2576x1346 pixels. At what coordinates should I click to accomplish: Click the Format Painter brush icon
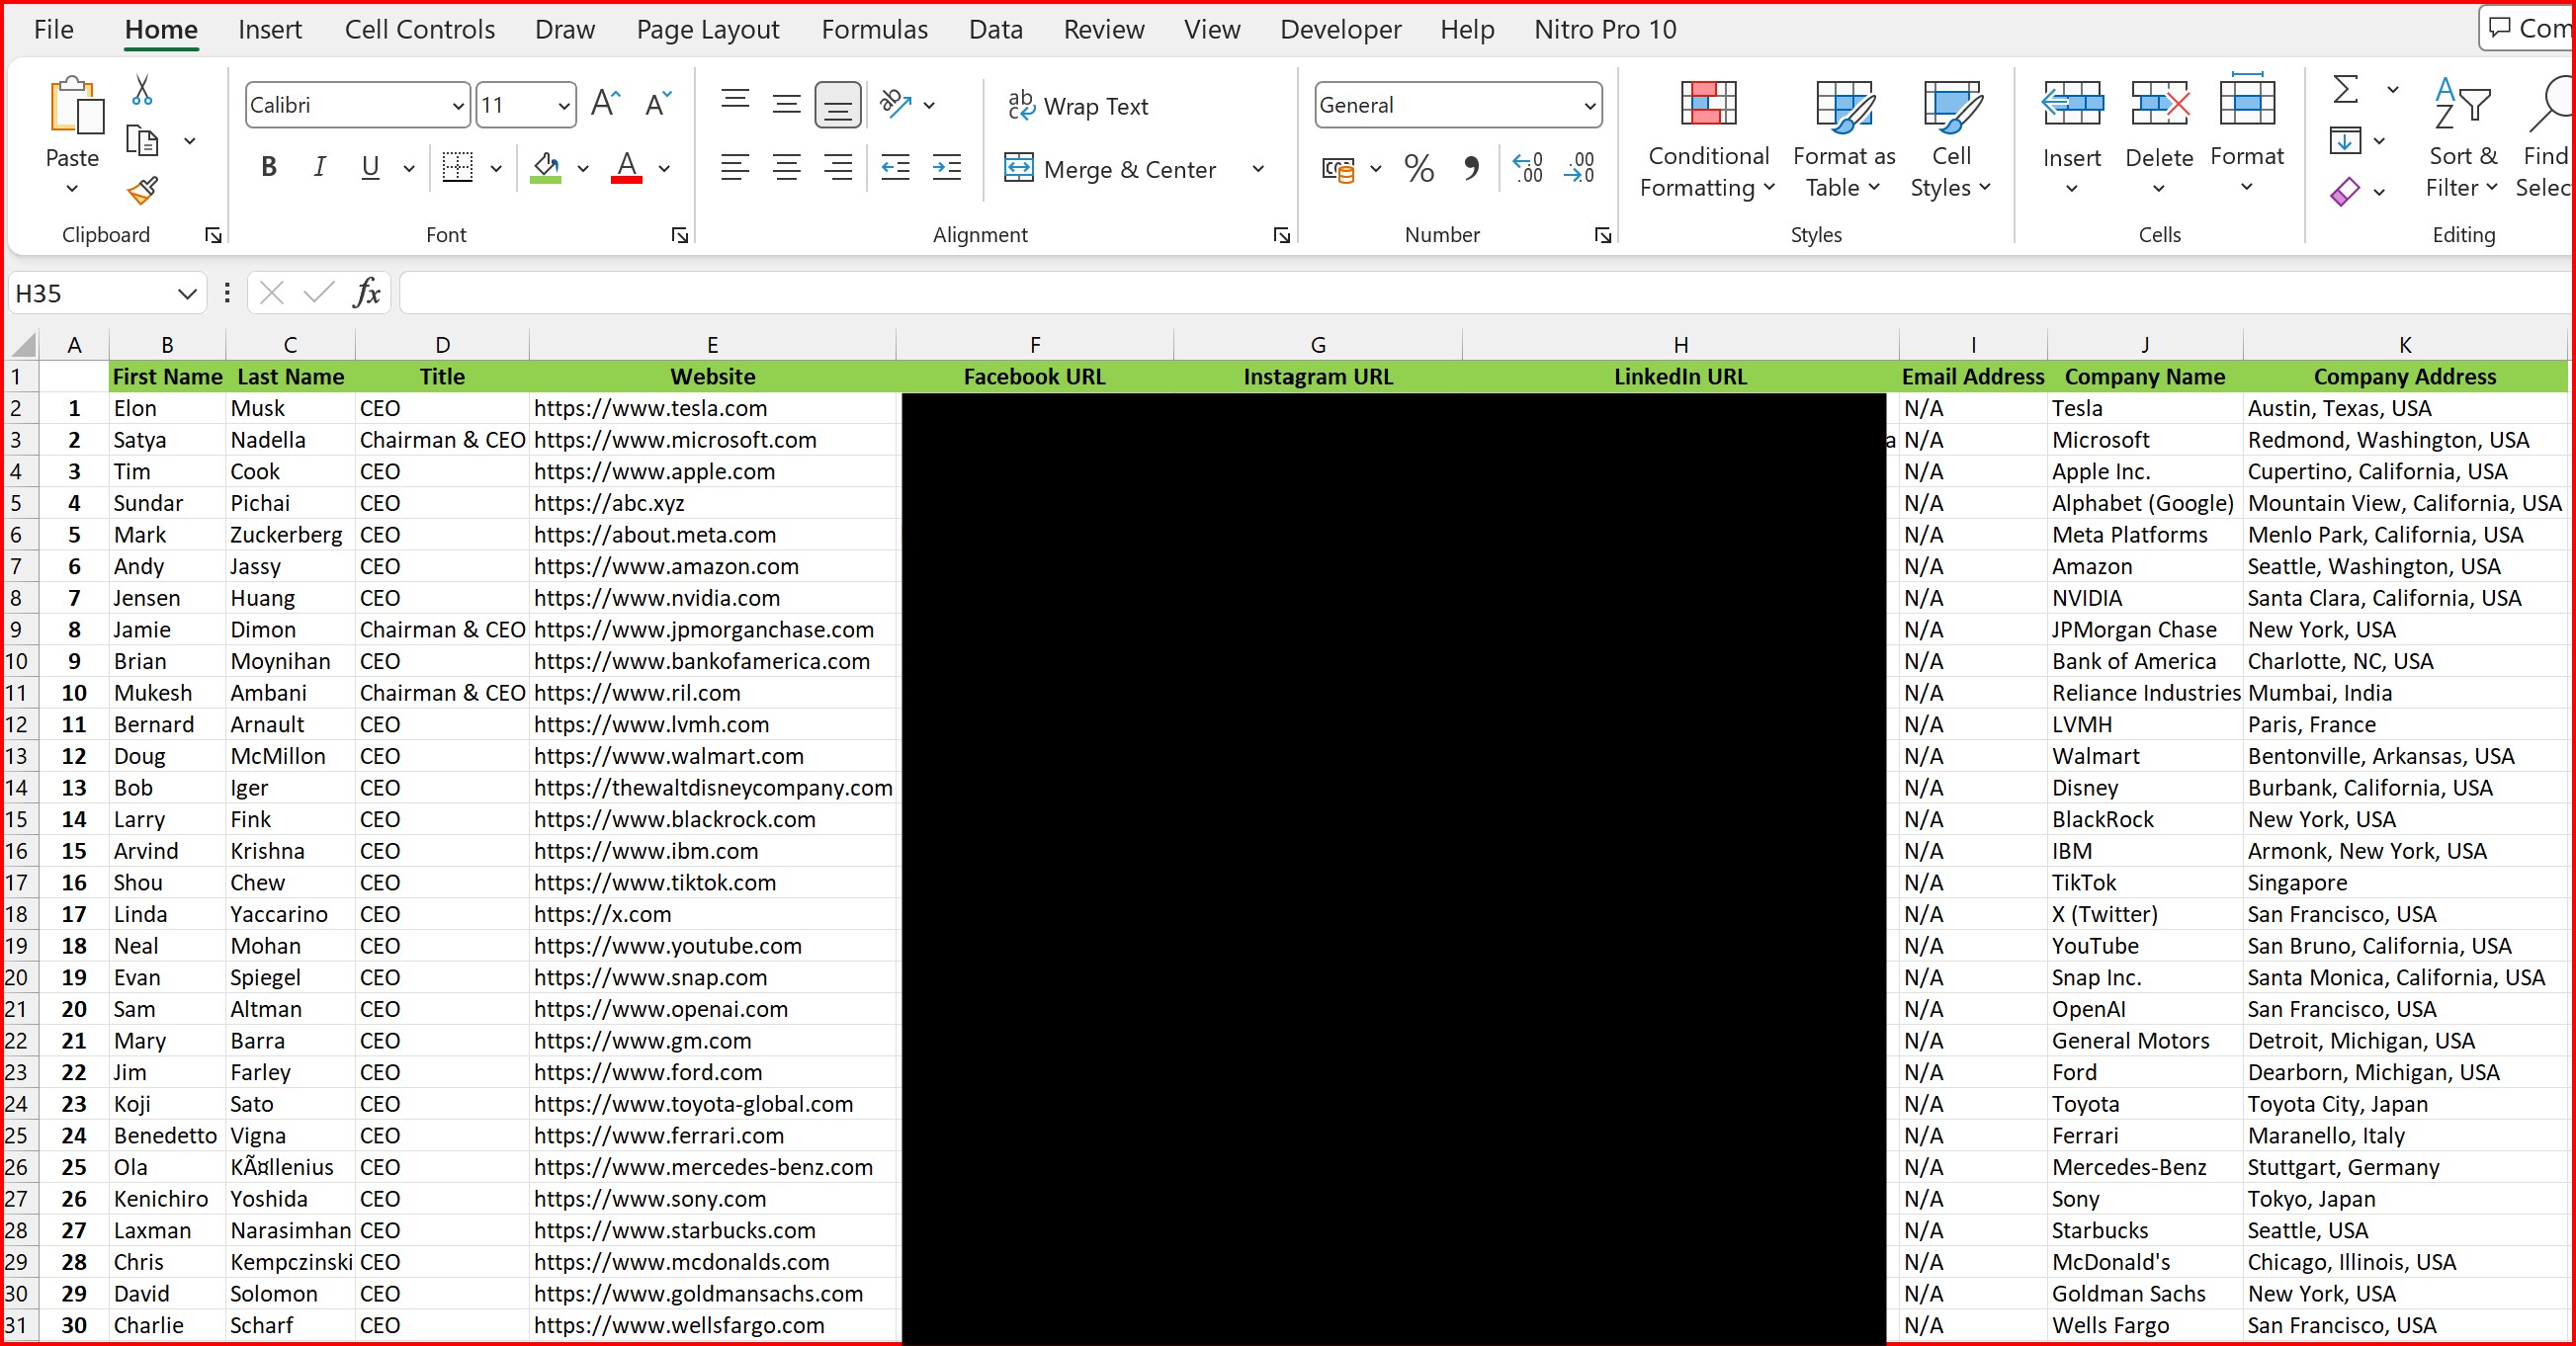[143, 190]
